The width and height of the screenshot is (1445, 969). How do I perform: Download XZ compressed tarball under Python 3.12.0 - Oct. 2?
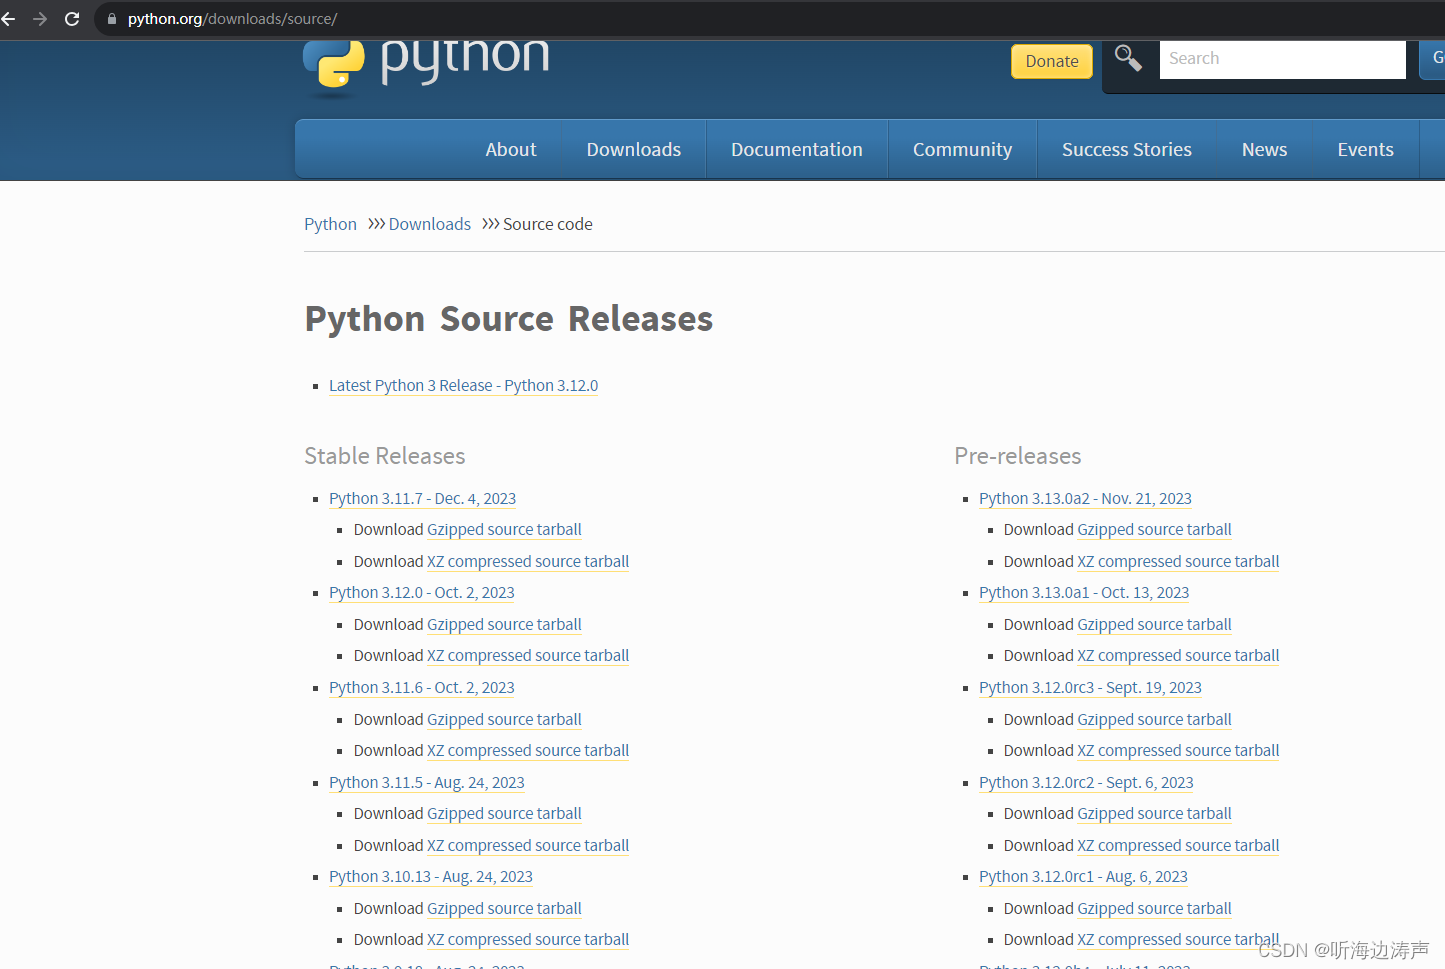coord(528,655)
